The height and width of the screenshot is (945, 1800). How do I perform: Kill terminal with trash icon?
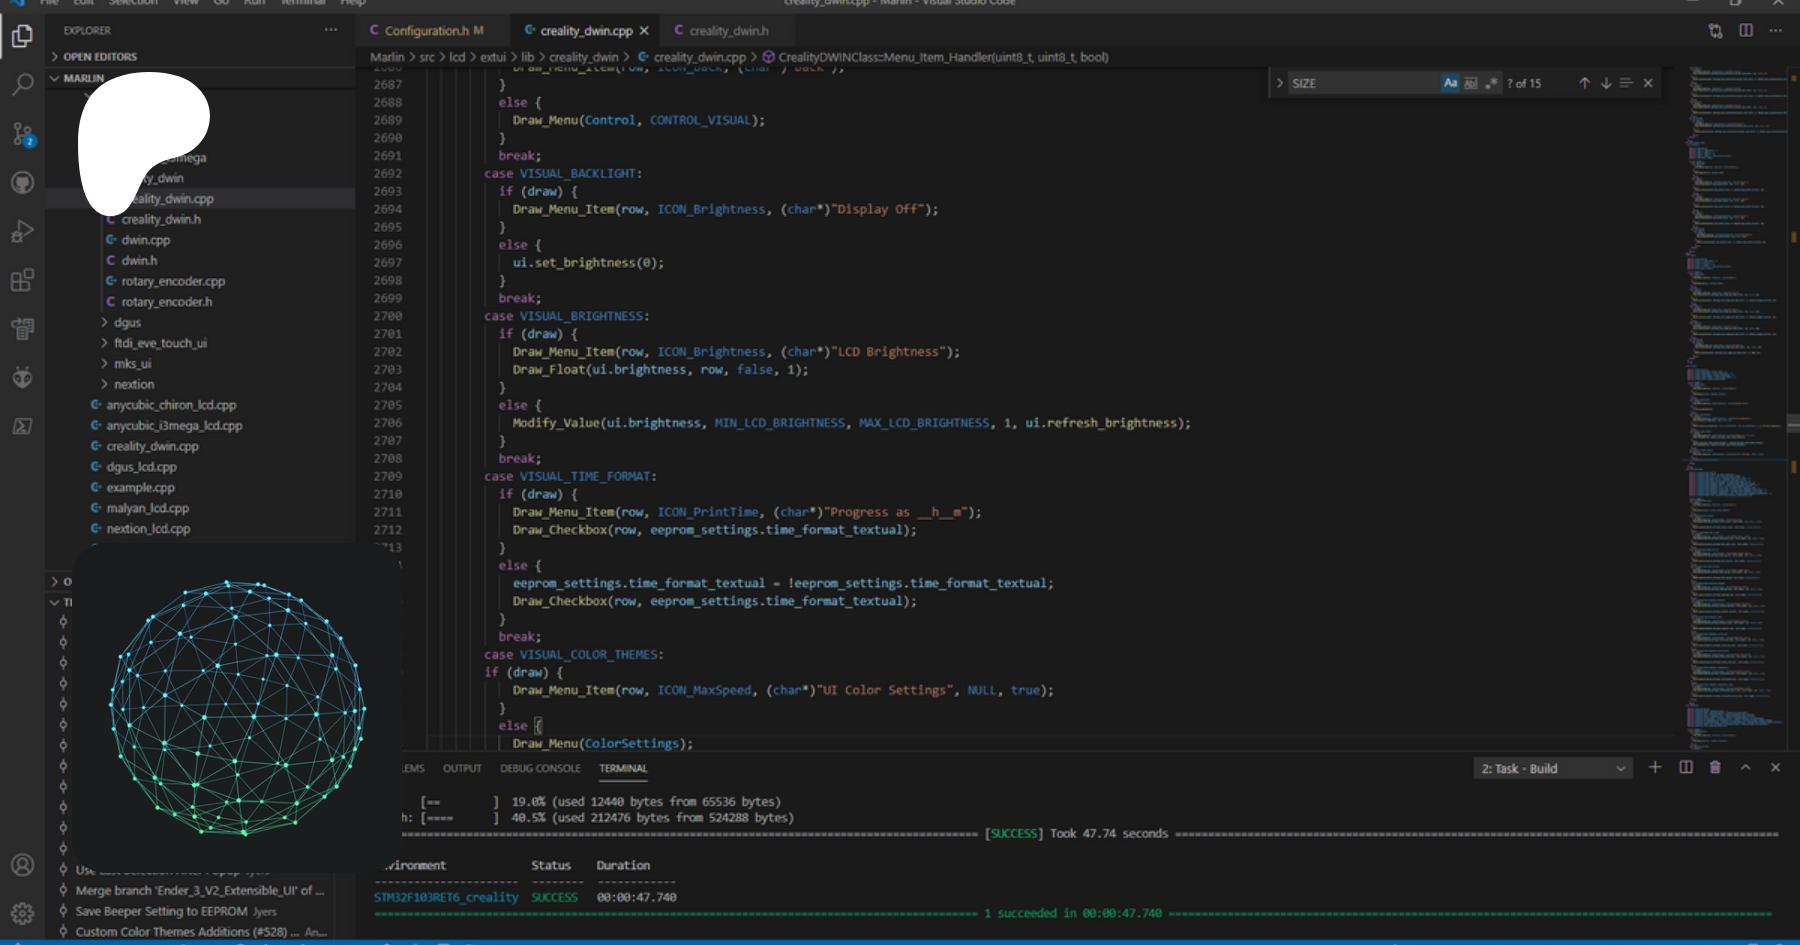pyautogui.click(x=1715, y=768)
